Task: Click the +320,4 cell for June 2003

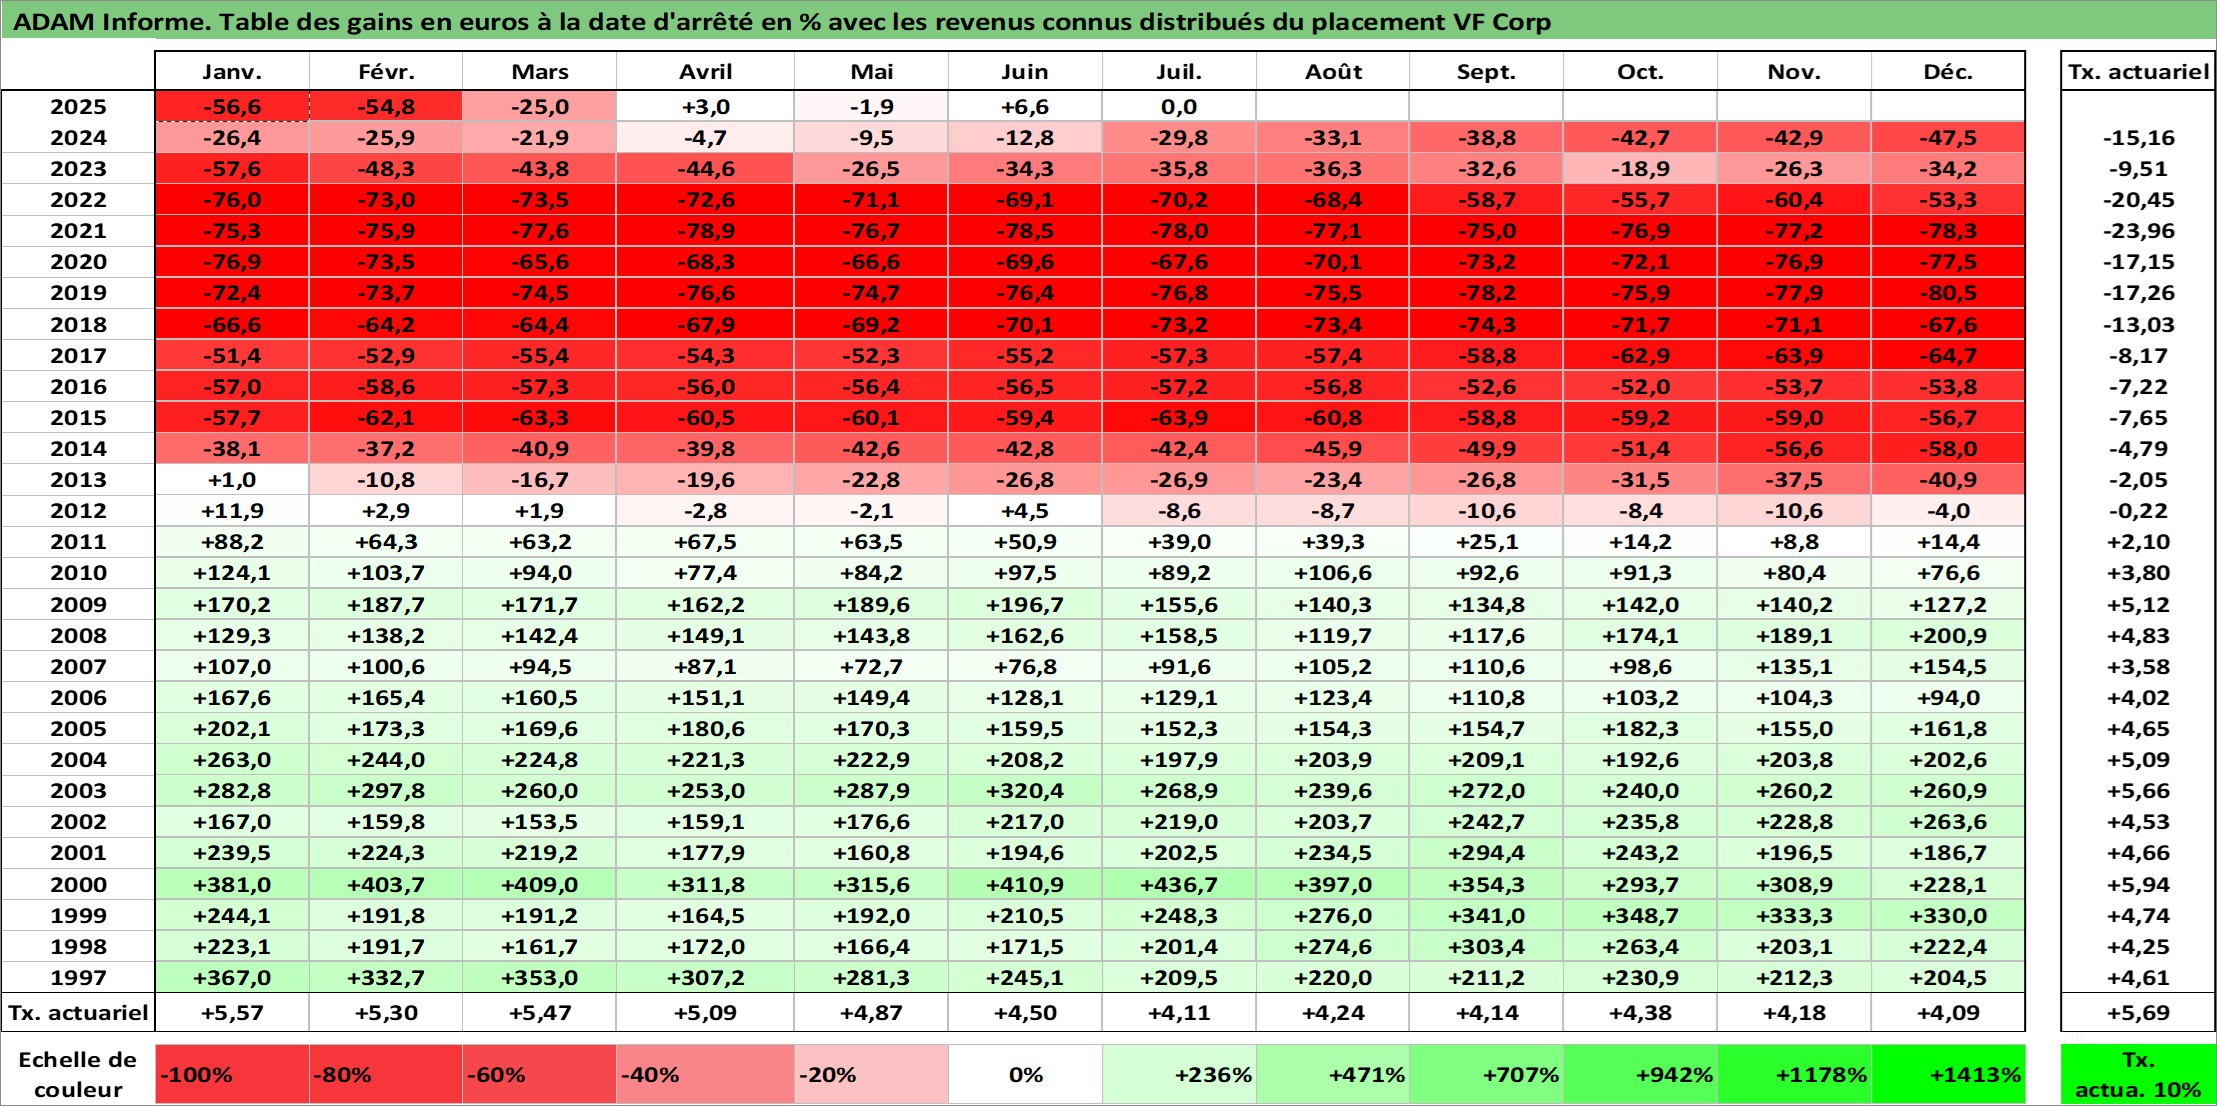Action: click(1025, 790)
